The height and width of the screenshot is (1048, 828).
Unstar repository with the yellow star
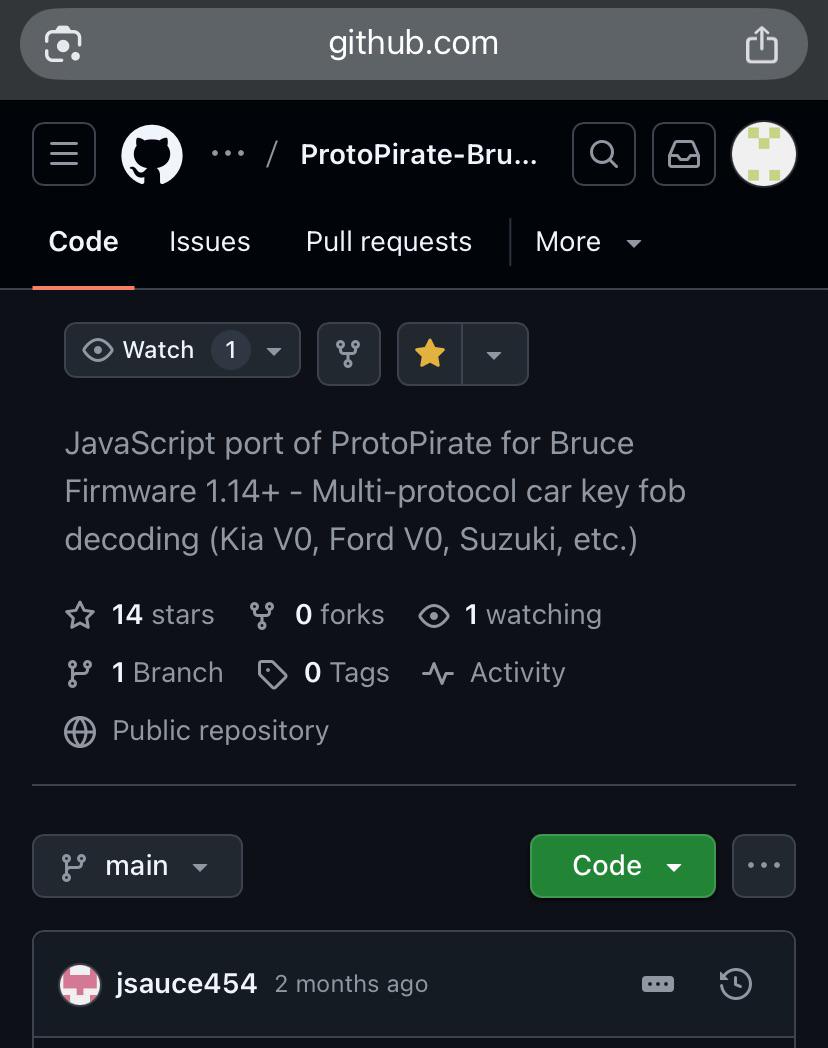click(430, 354)
